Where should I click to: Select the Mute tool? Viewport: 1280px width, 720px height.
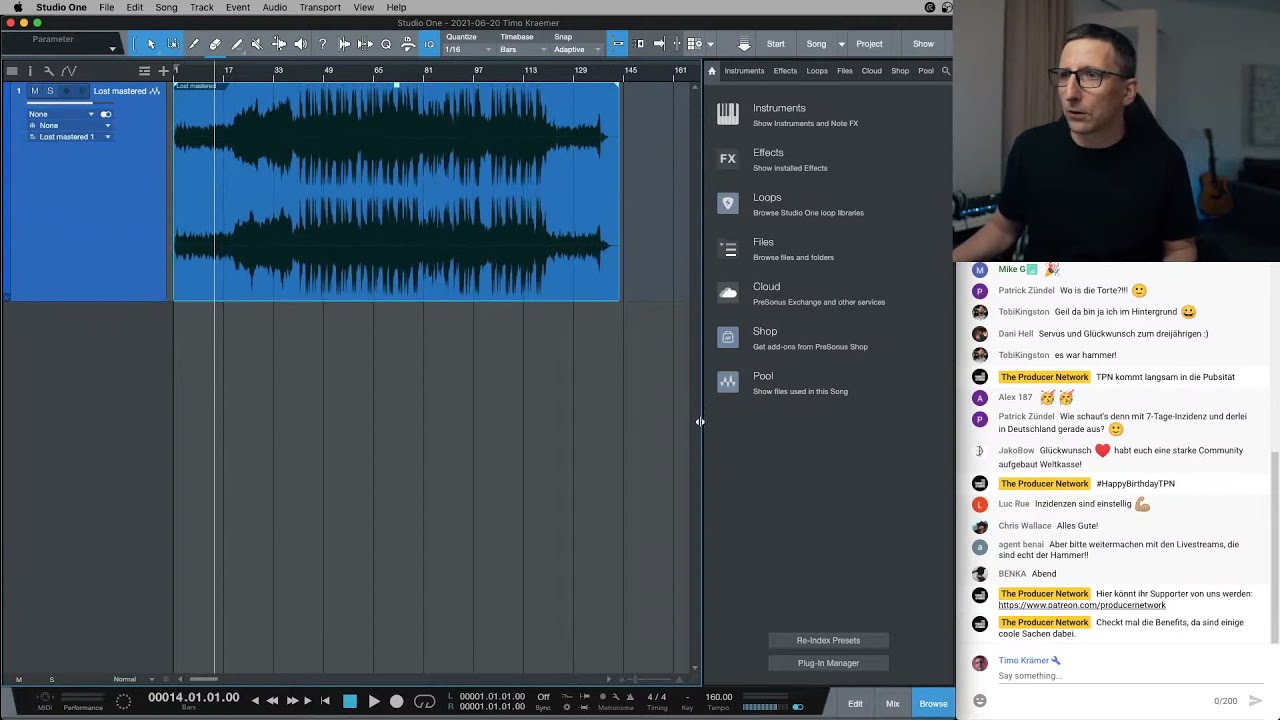click(257, 44)
